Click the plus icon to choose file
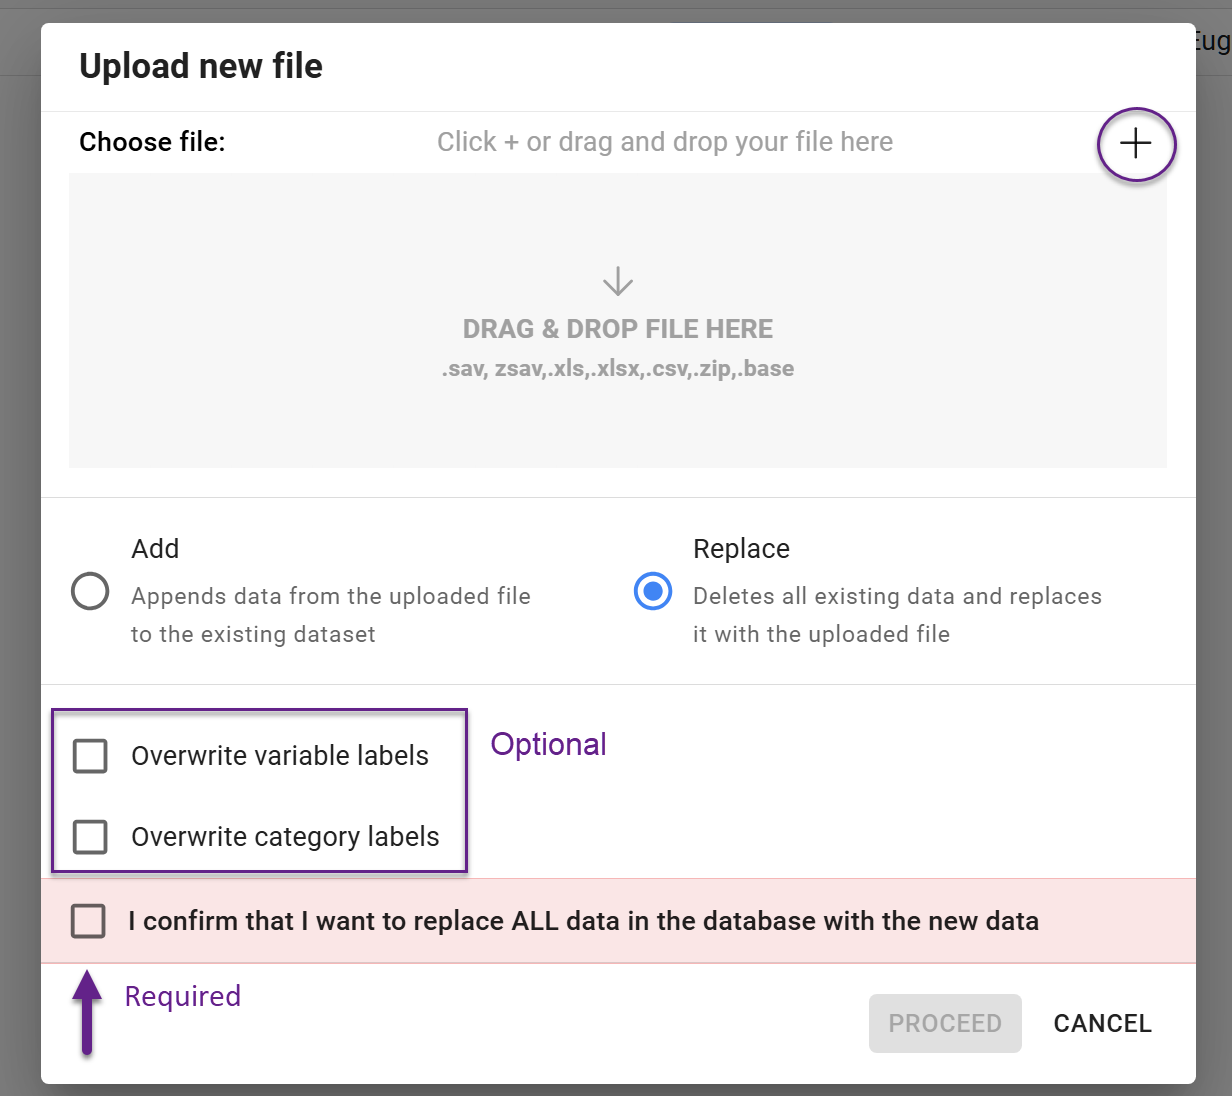This screenshot has width=1232, height=1096. point(1136,144)
